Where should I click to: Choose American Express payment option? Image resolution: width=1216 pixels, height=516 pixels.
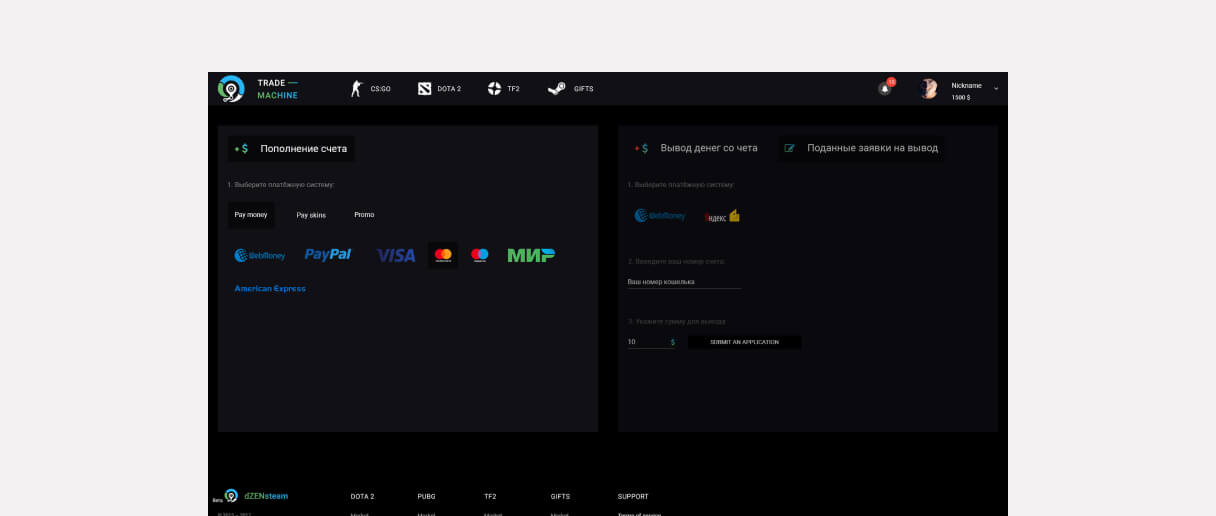tap(270, 288)
